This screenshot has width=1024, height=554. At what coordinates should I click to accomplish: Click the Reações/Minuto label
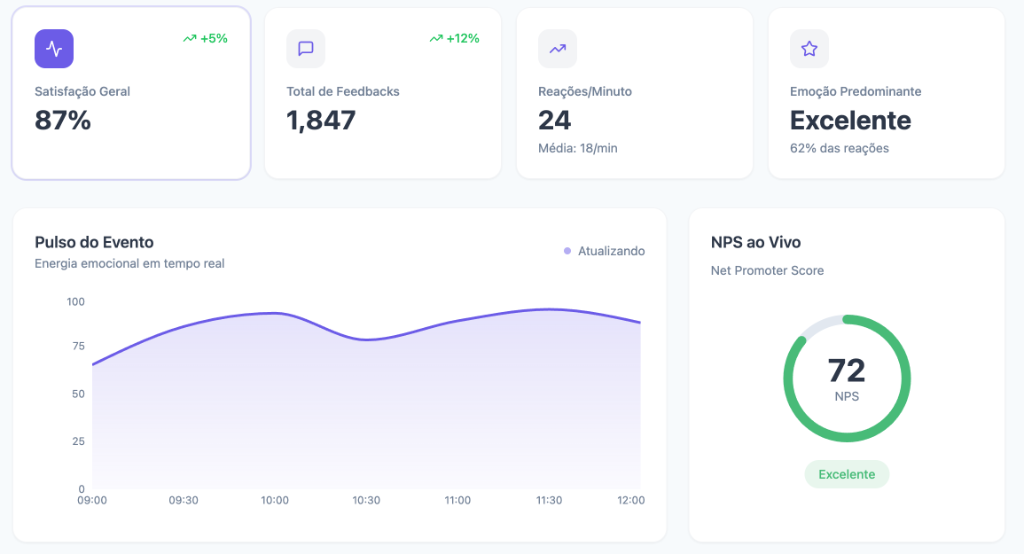click(585, 91)
